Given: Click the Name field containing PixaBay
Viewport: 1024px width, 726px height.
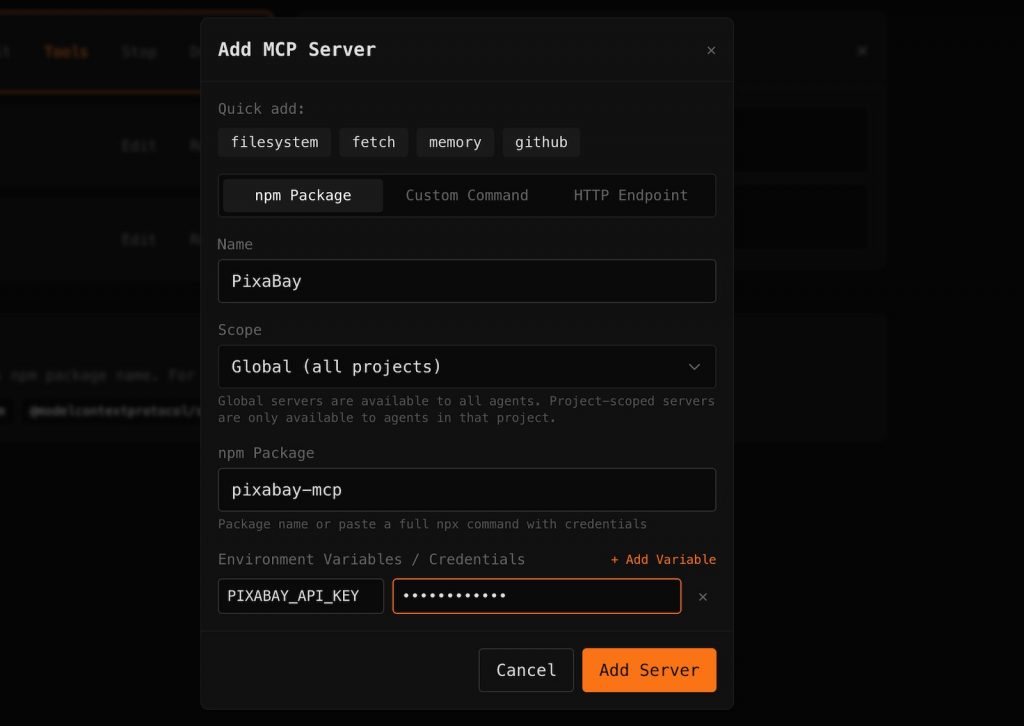Looking at the screenshot, I should tap(467, 281).
